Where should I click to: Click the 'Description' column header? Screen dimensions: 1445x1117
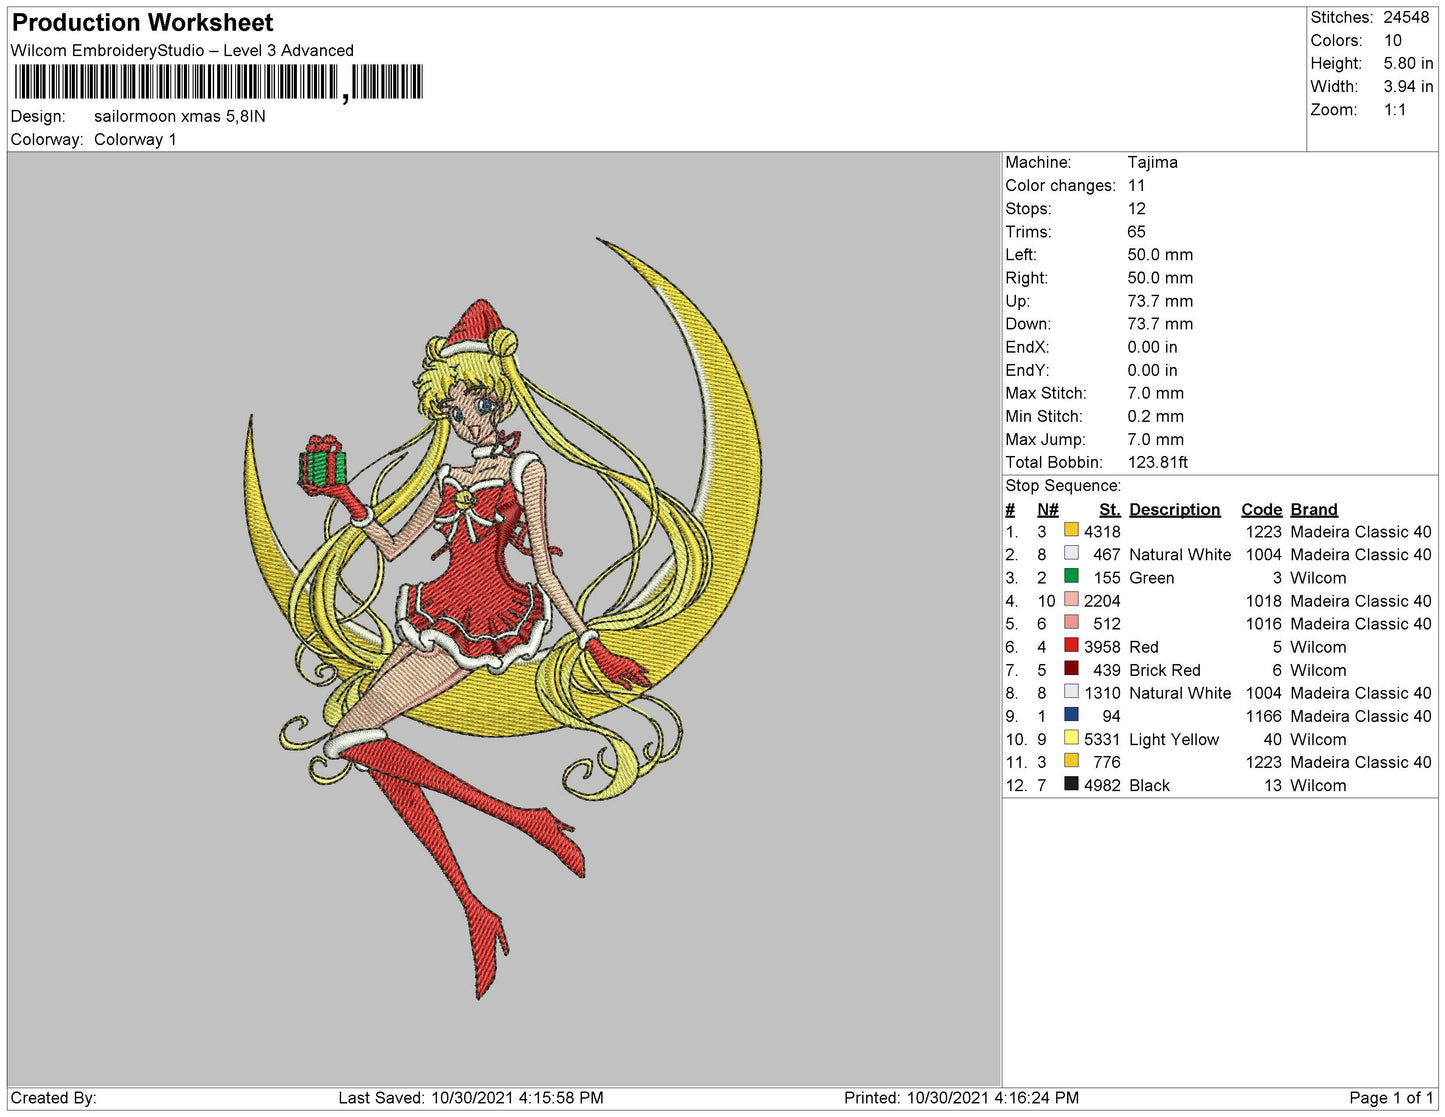[1175, 509]
